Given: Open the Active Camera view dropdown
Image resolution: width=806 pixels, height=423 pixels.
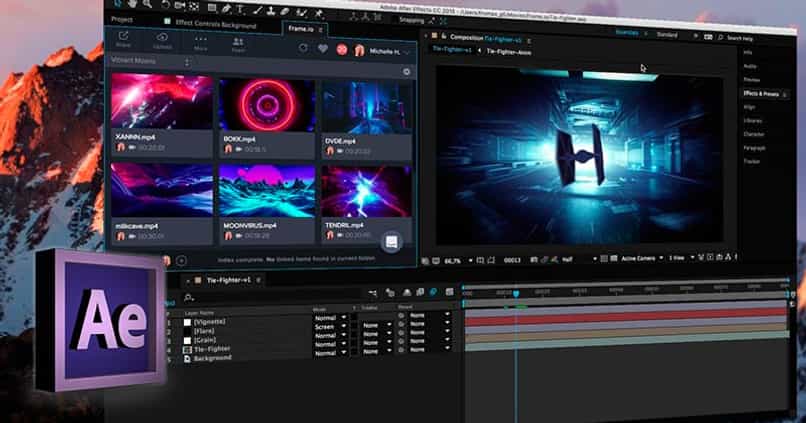Looking at the screenshot, I should coord(642,258).
